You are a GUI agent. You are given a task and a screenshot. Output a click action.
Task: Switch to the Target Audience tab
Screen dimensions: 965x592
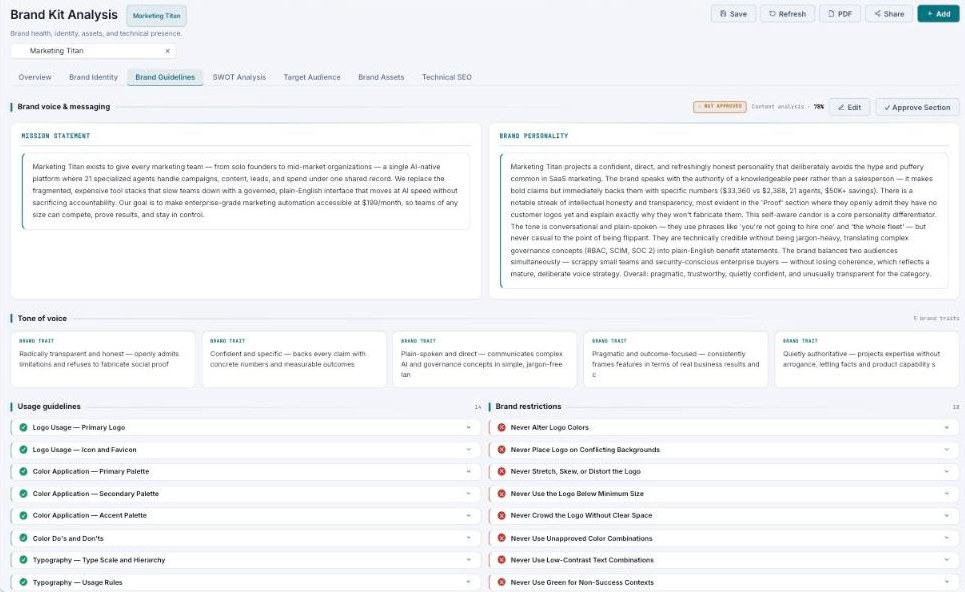[x=311, y=77]
